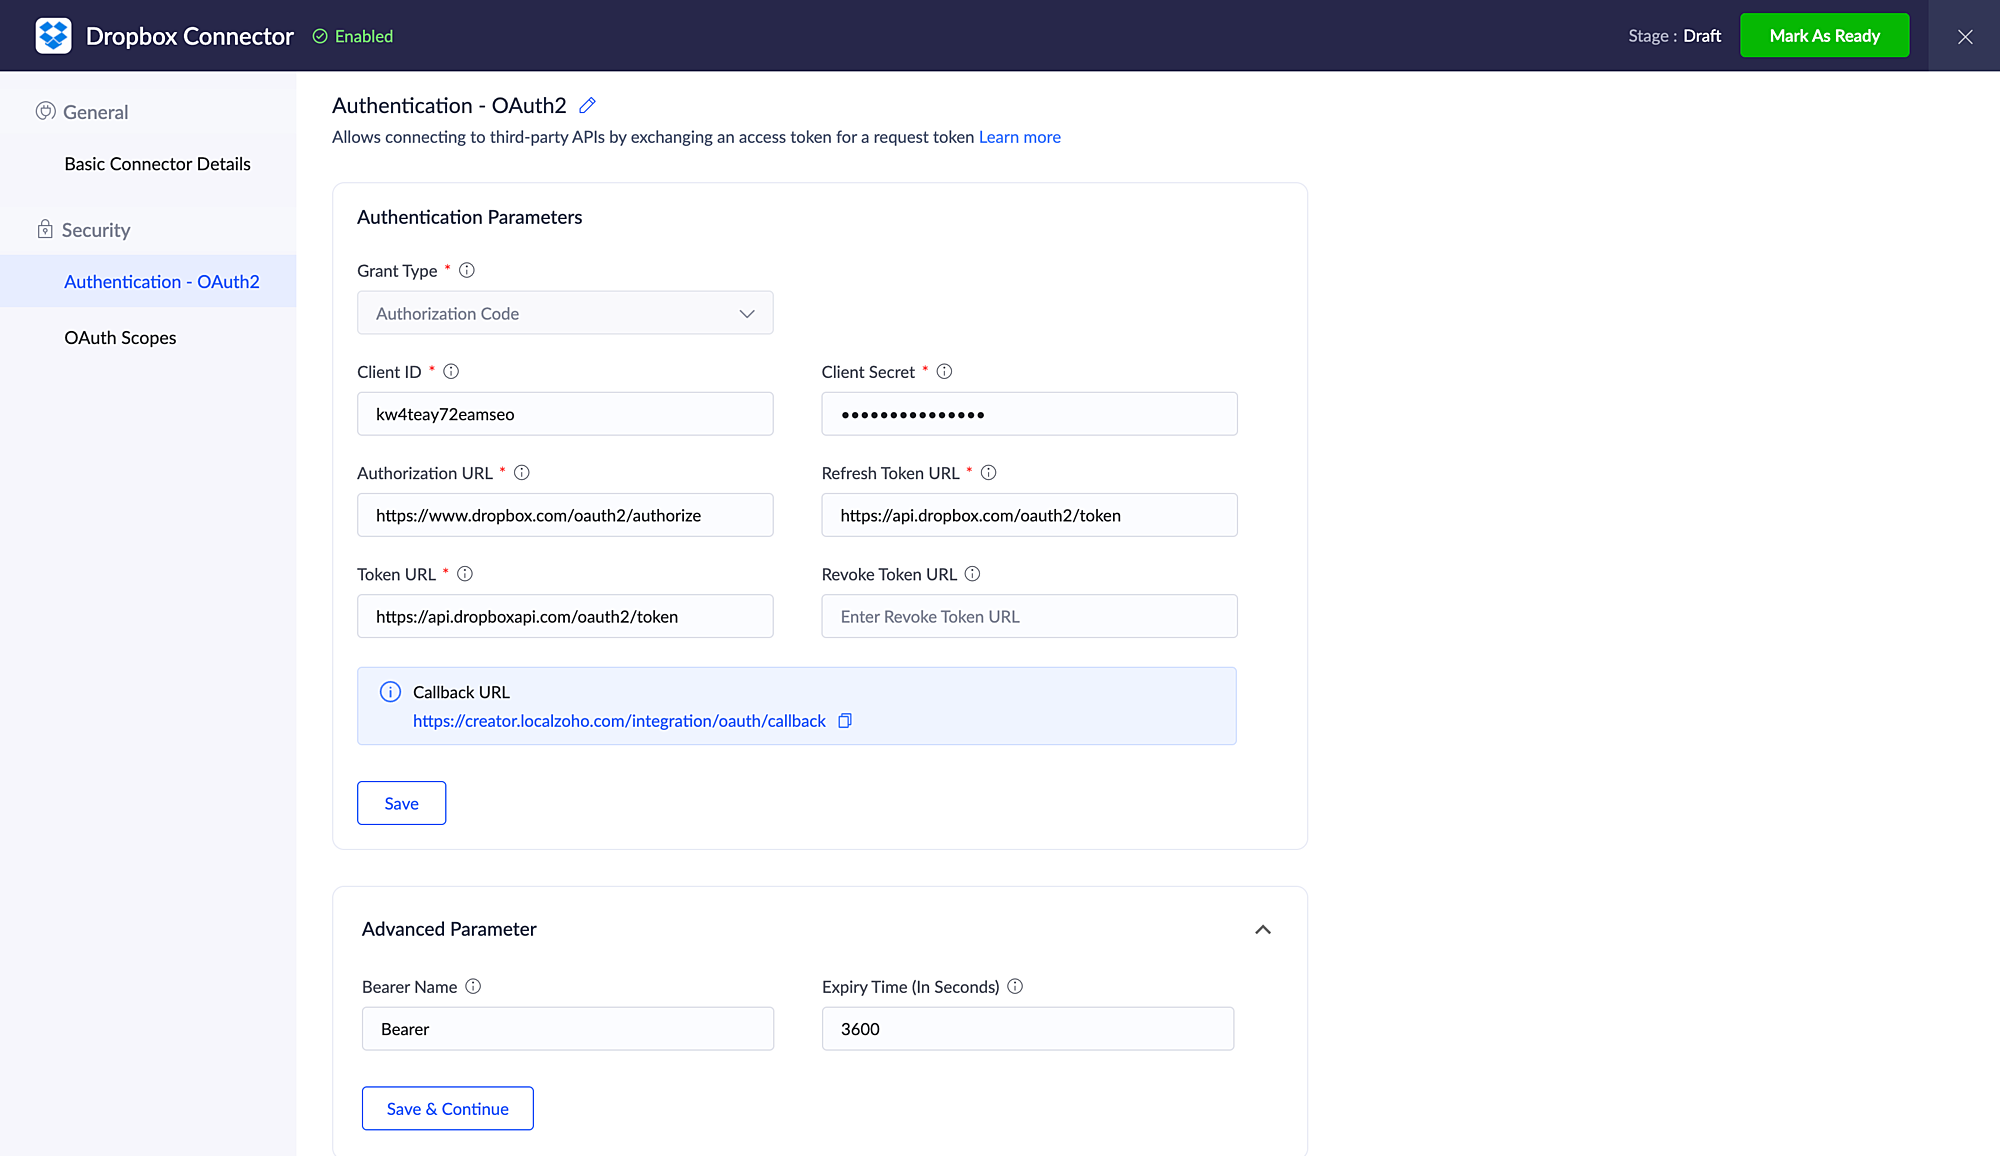Viewport: 2000px width, 1156px height.
Task: Click the Revoke Token URL info icon
Action: (973, 574)
